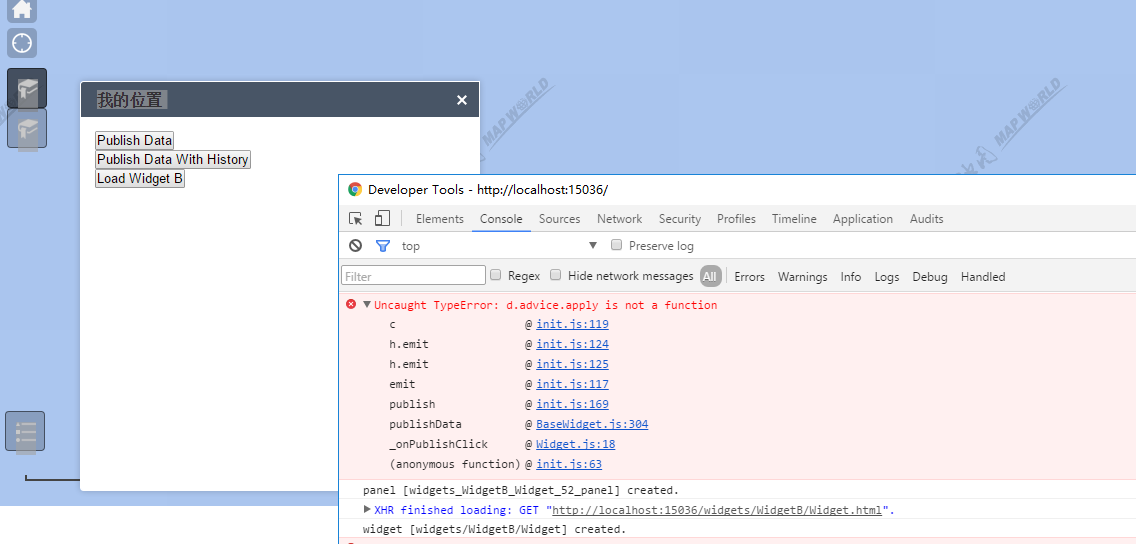Open the 'top' execution context dropdown
Viewport: 1136px width, 544px height.
point(500,246)
